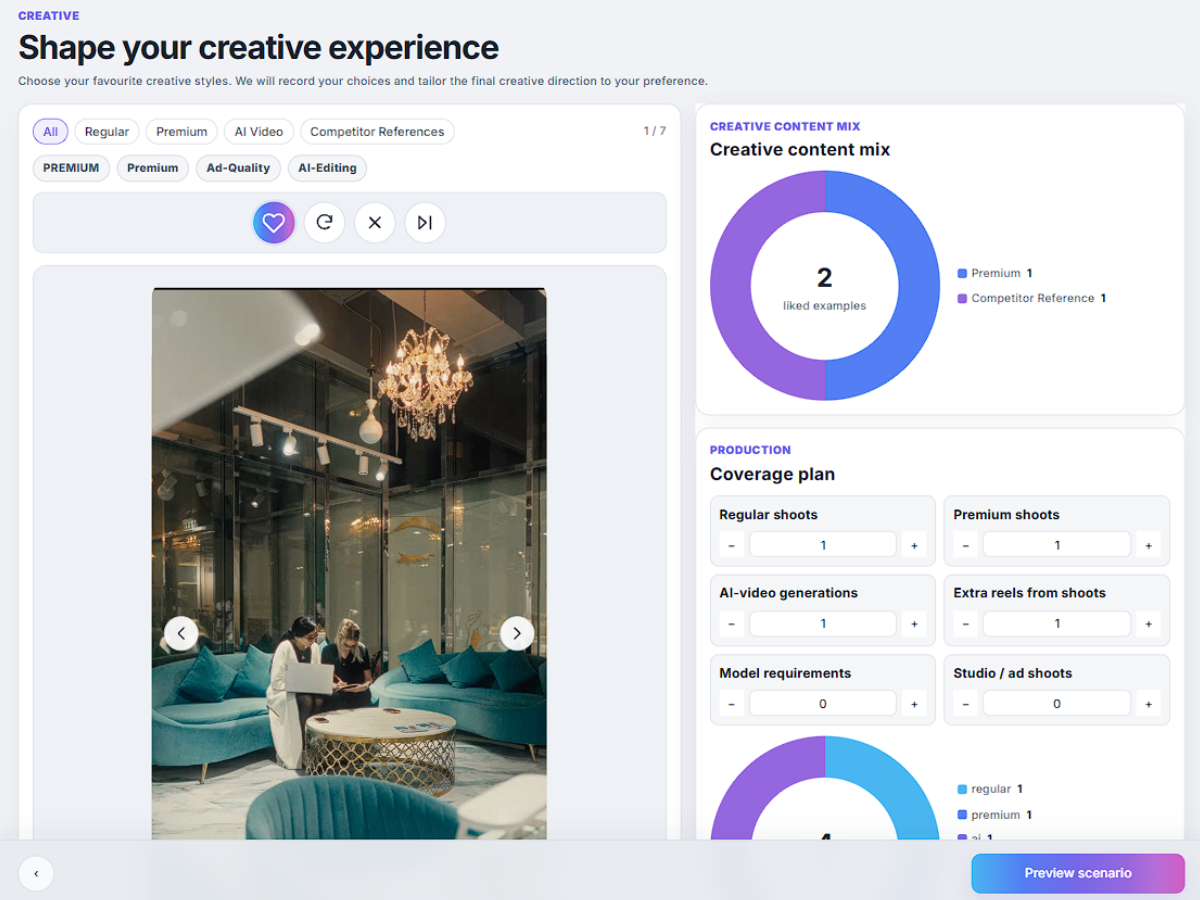Increase AI-video generations count

pos(914,624)
